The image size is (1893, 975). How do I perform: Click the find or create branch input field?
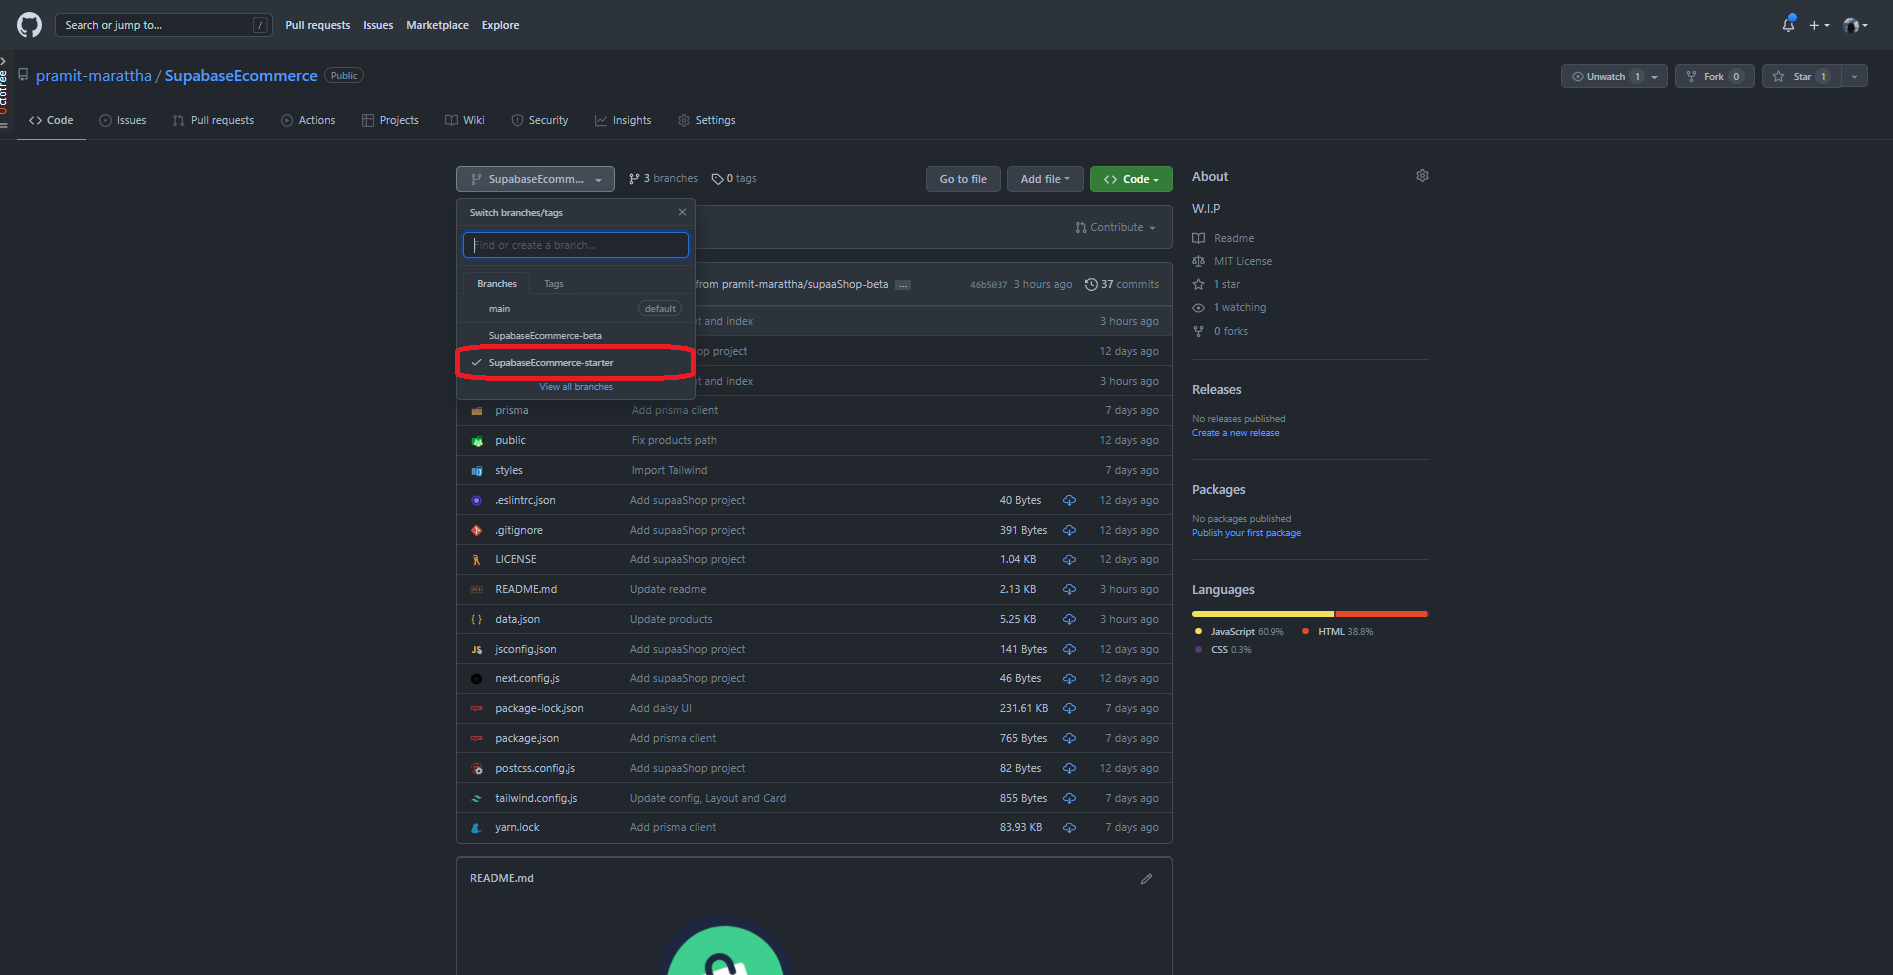point(575,244)
